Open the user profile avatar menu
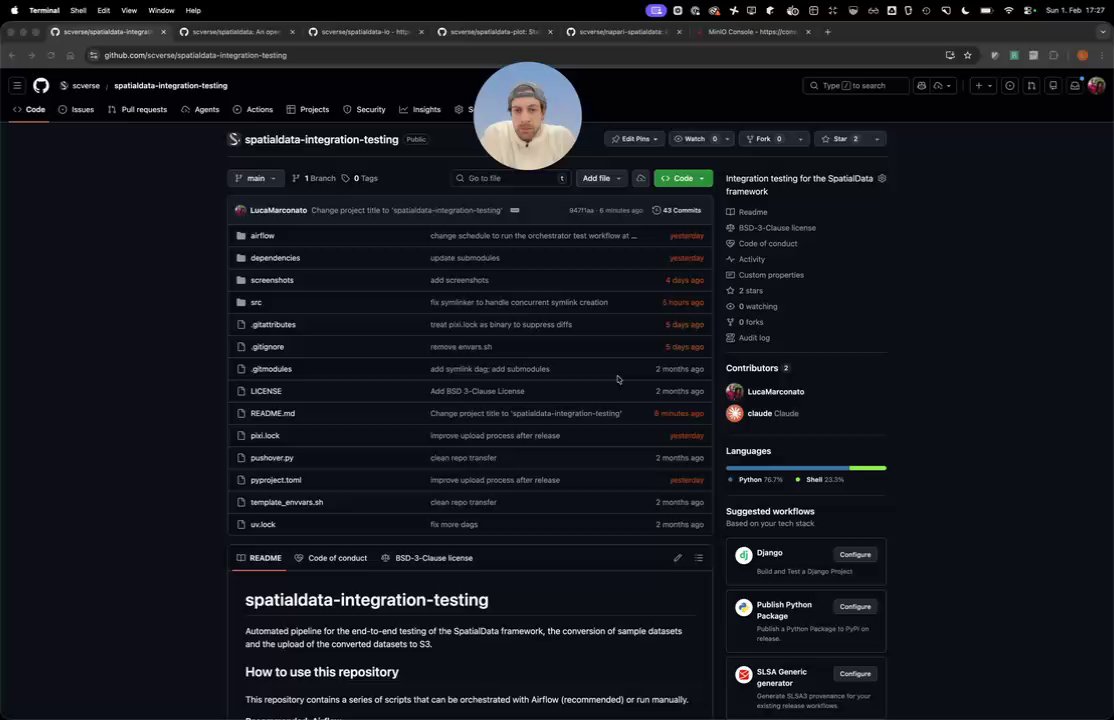Image resolution: width=1114 pixels, height=720 pixels. pyautogui.click(x=1096, y=85)
